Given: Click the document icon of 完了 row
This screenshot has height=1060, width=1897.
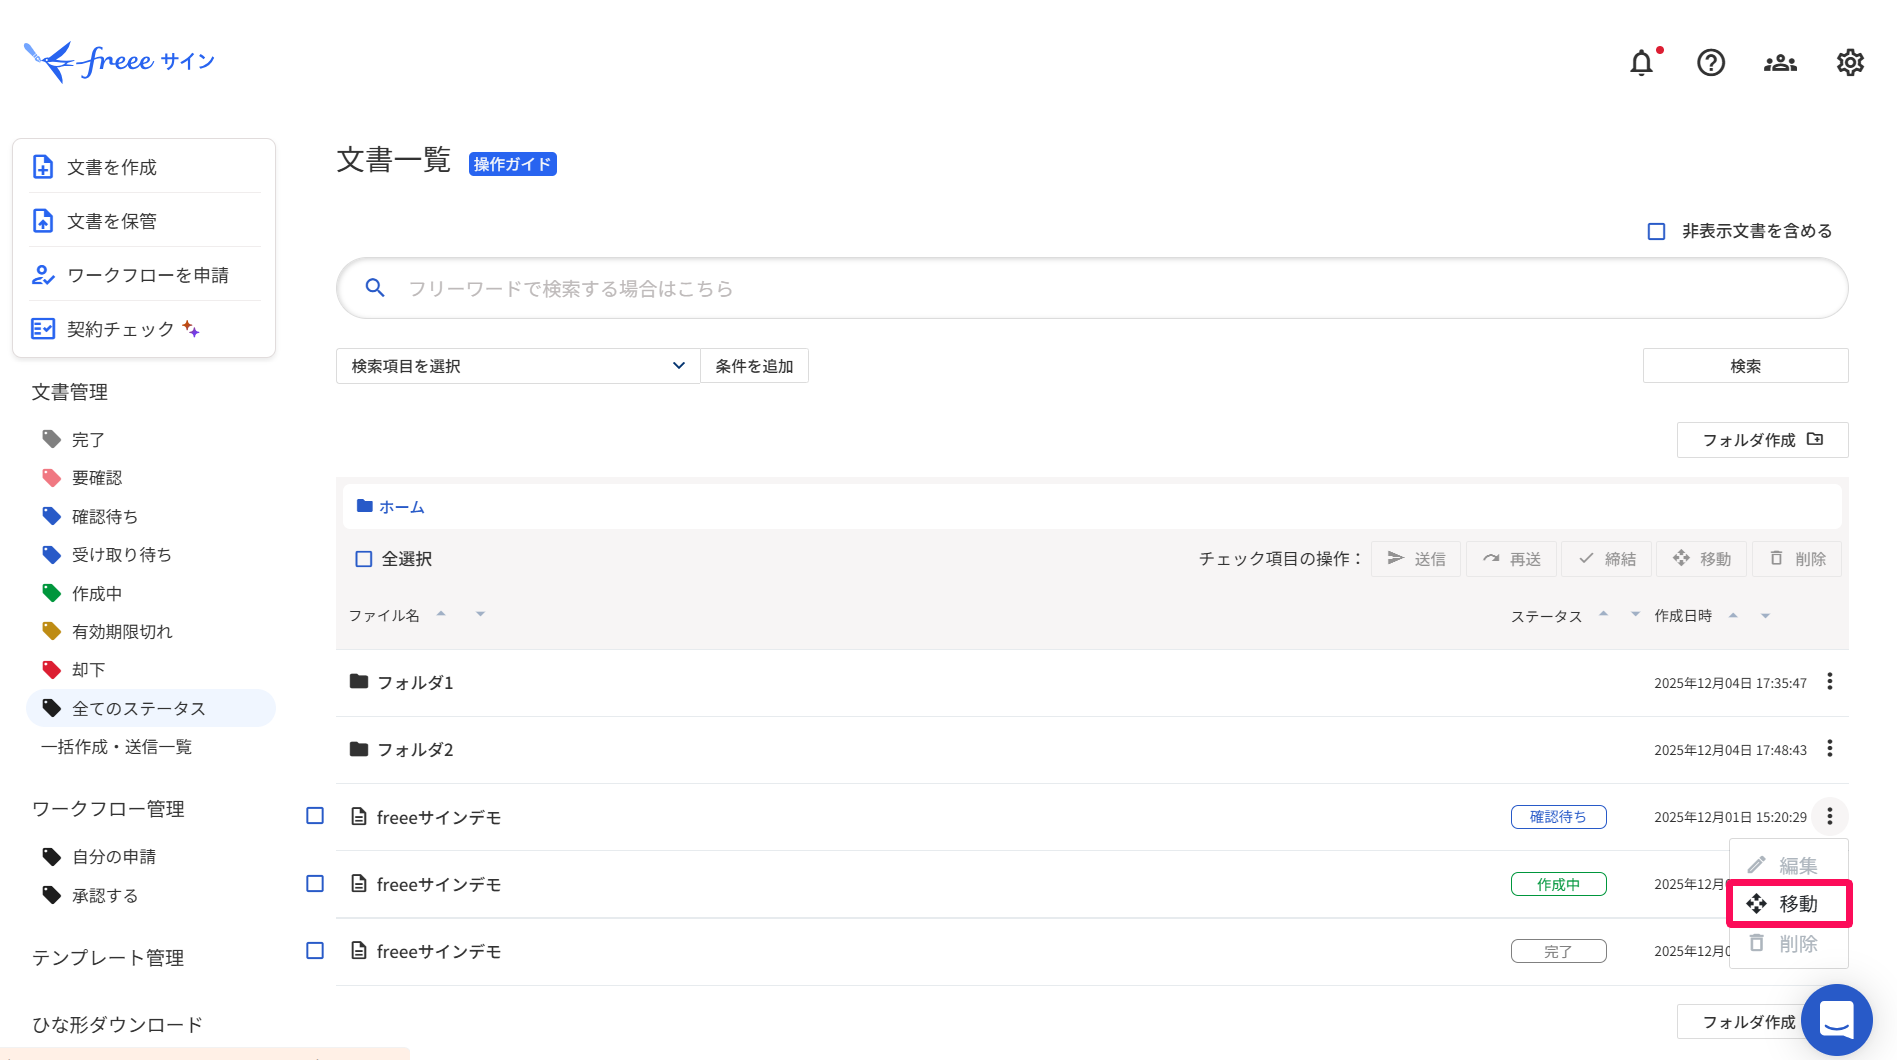Looking at the screenshot, I should (x=359, y=951).
